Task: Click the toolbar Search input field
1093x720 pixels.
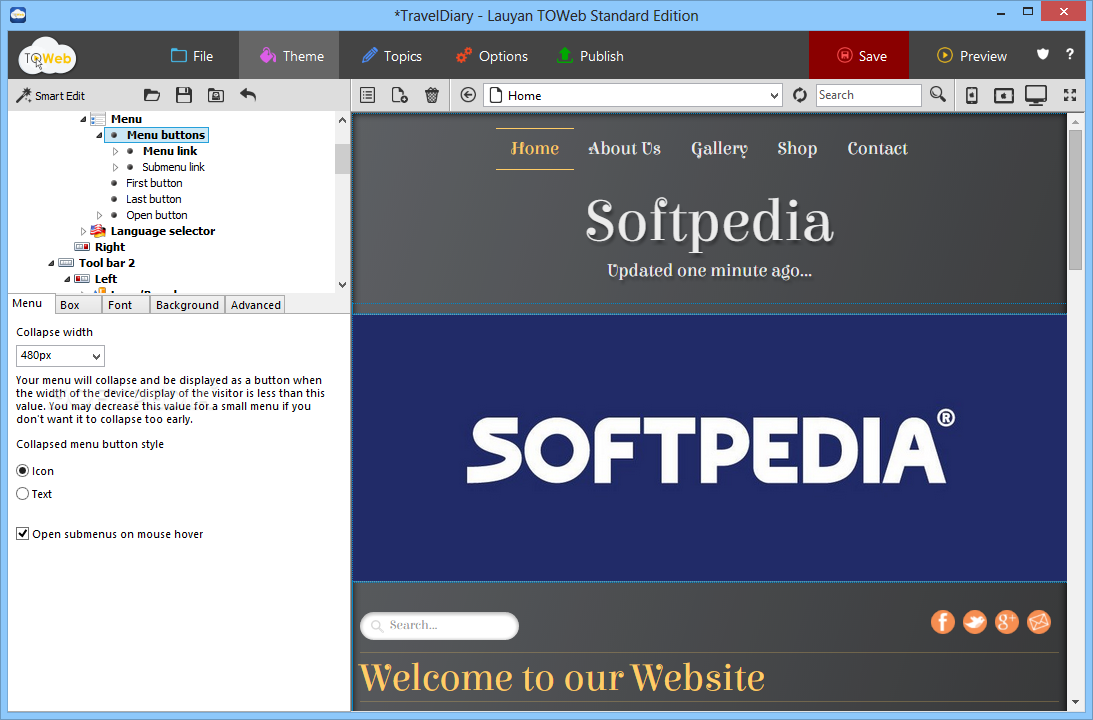Action: pos(869,95)
